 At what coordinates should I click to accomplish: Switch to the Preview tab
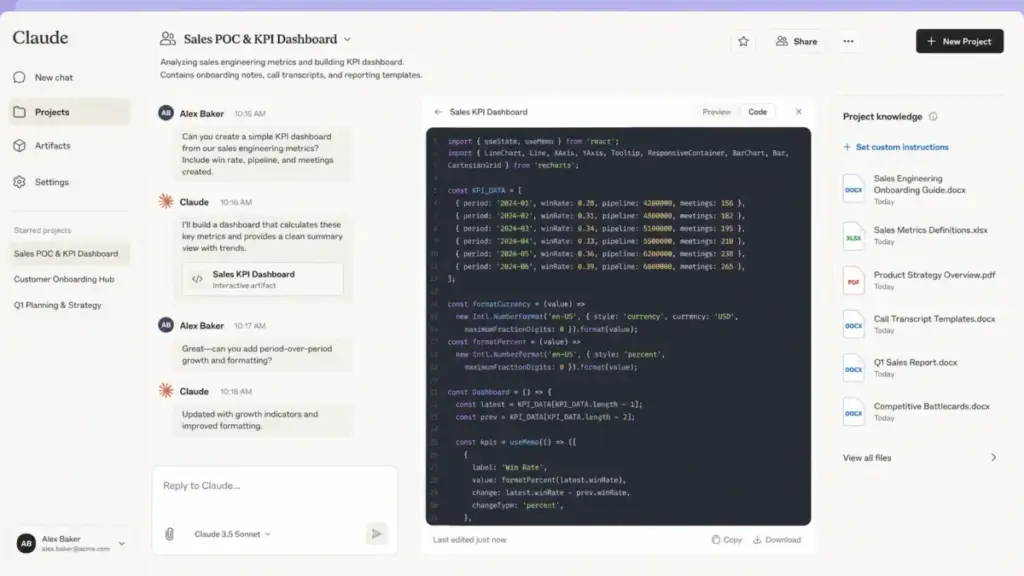[716, 112]
